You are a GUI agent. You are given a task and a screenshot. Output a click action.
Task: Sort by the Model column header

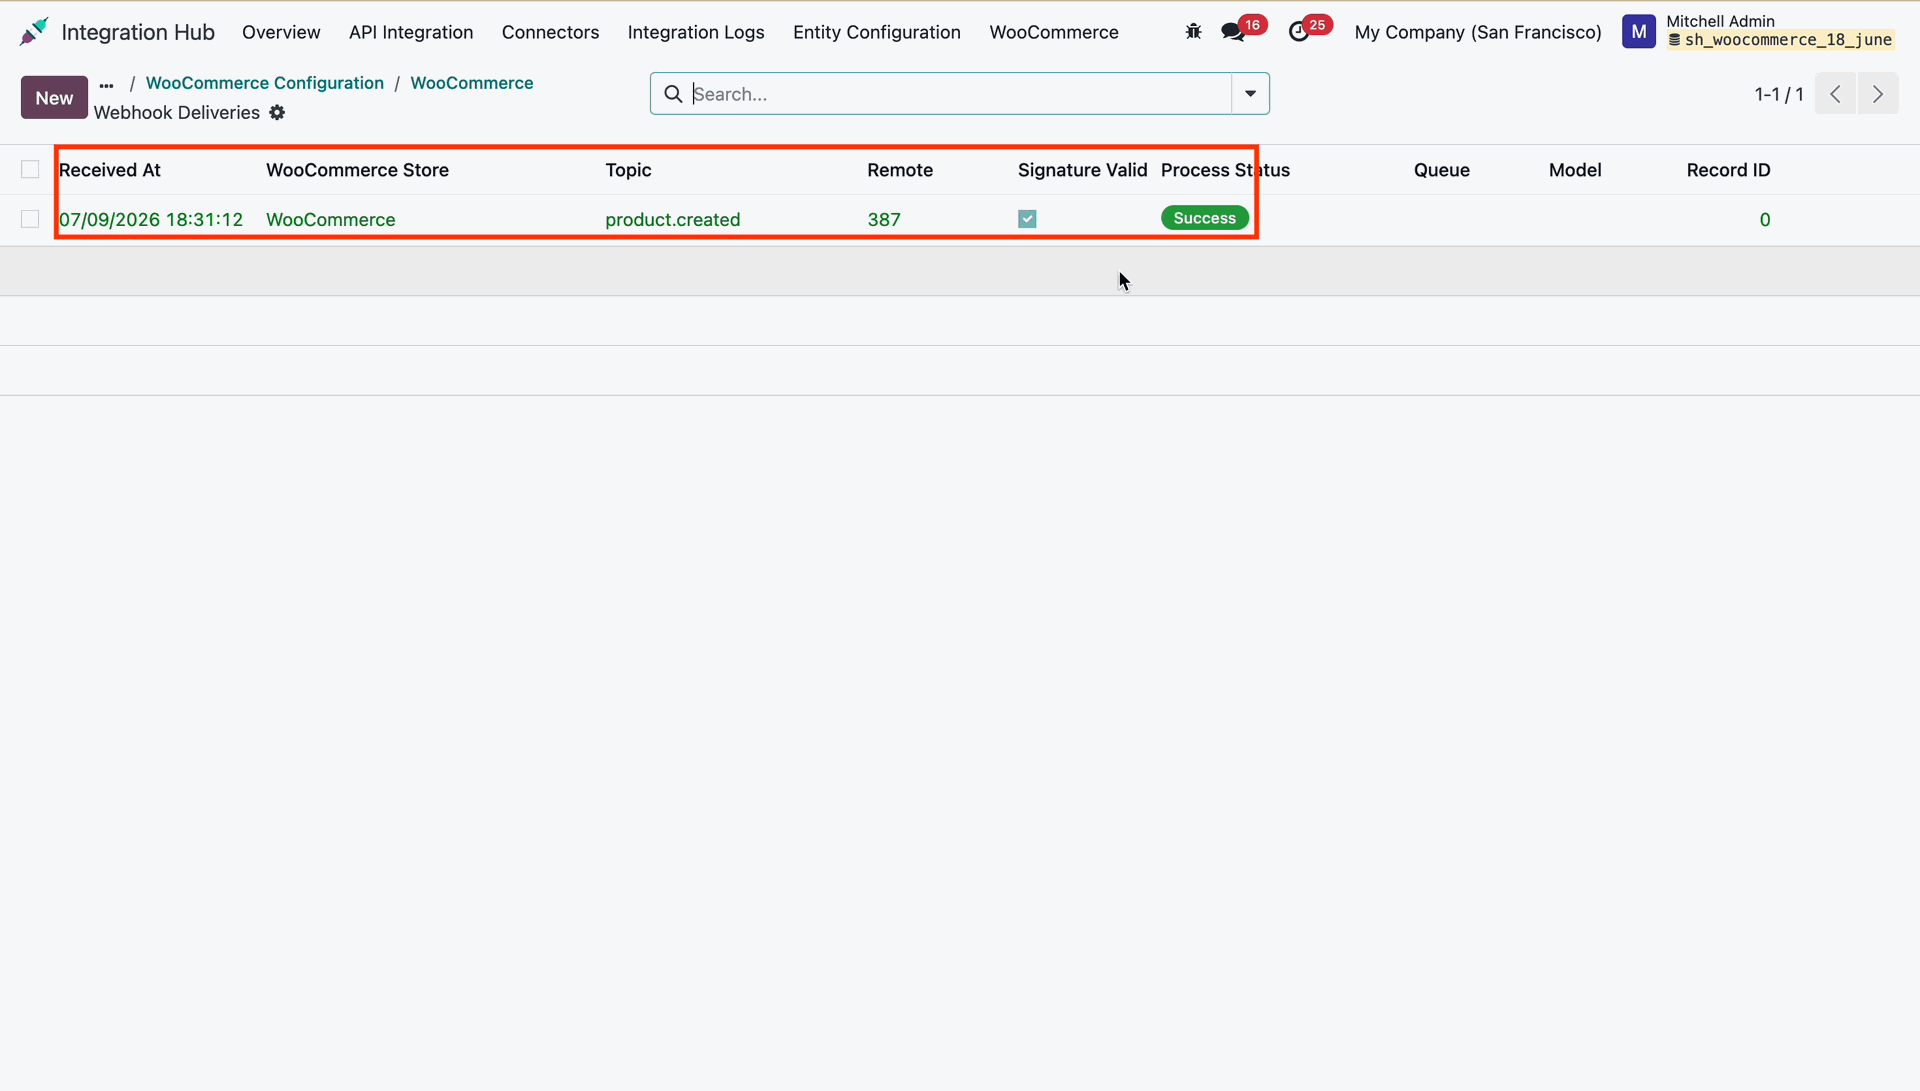coord(1575,170)
